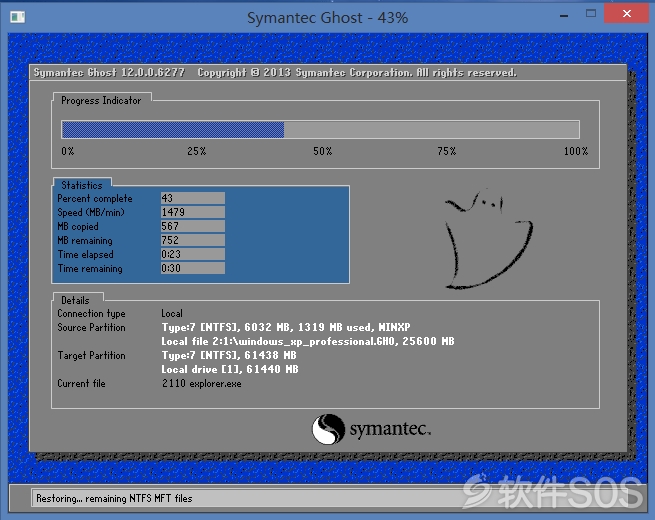
Task: Click the 75% progress label
Action: 447,151
